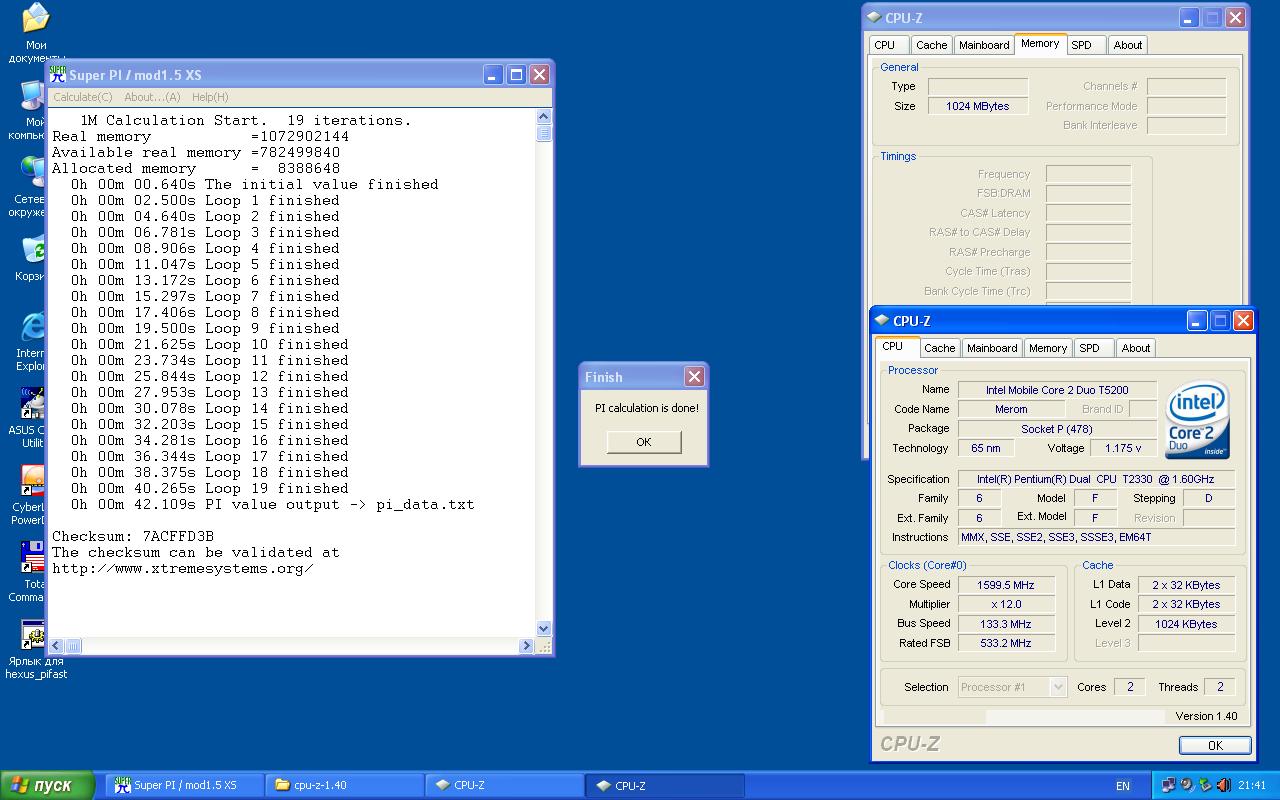Image resolution: width=1280 pixels, height=800 pixels.
Task: Click the network connection tray icon
Action: 1168,785
